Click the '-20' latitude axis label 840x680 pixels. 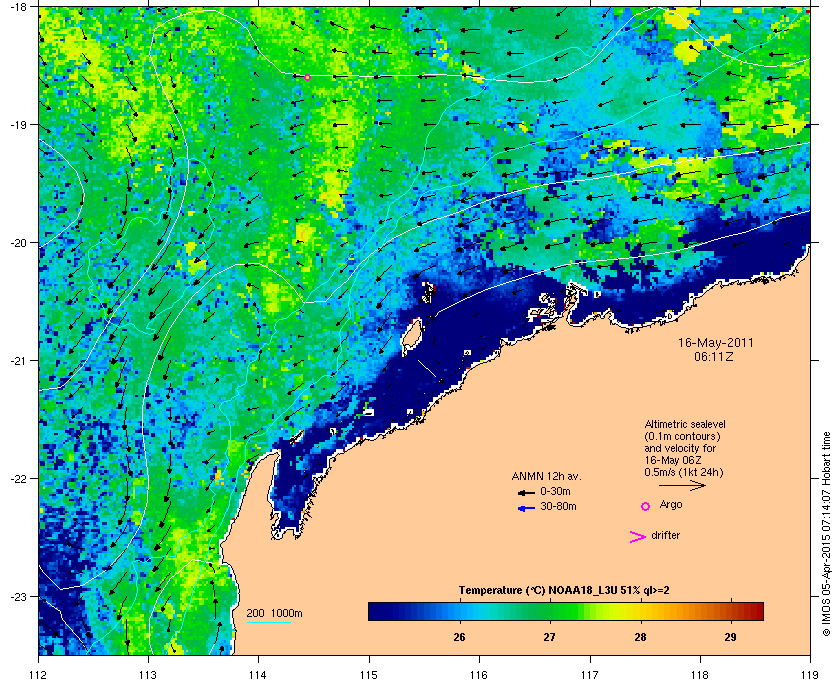(19, 243)
